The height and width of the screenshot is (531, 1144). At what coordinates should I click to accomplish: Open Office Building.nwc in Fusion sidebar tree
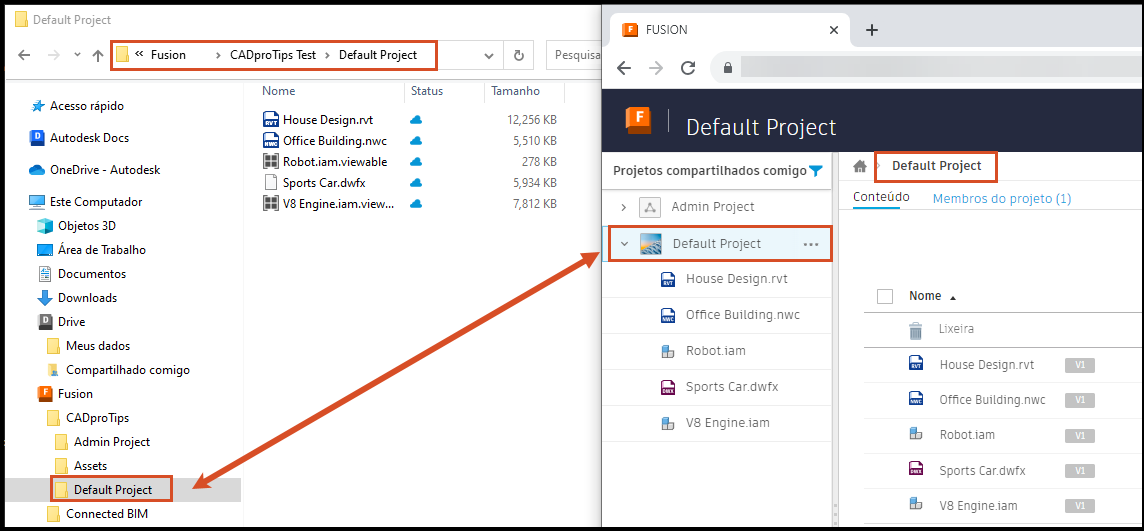[x=743, y=315]
